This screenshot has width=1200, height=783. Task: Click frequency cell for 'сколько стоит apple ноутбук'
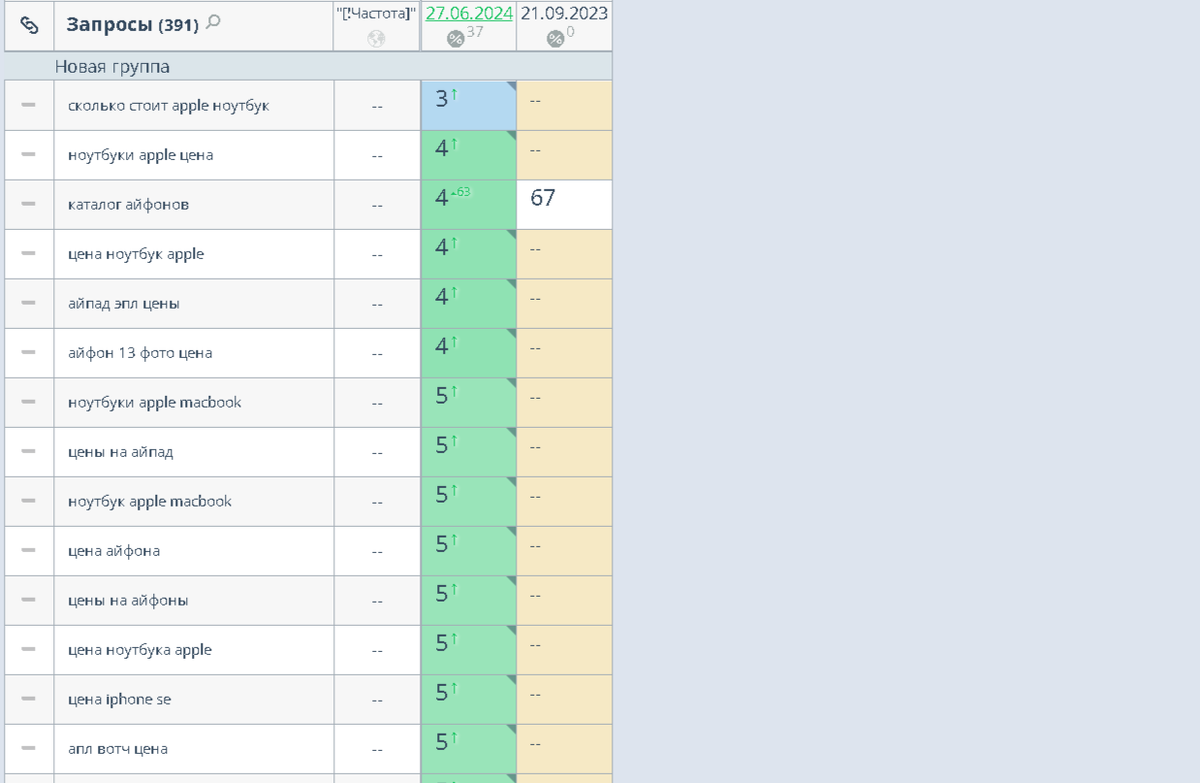click(x=377, y=105)
